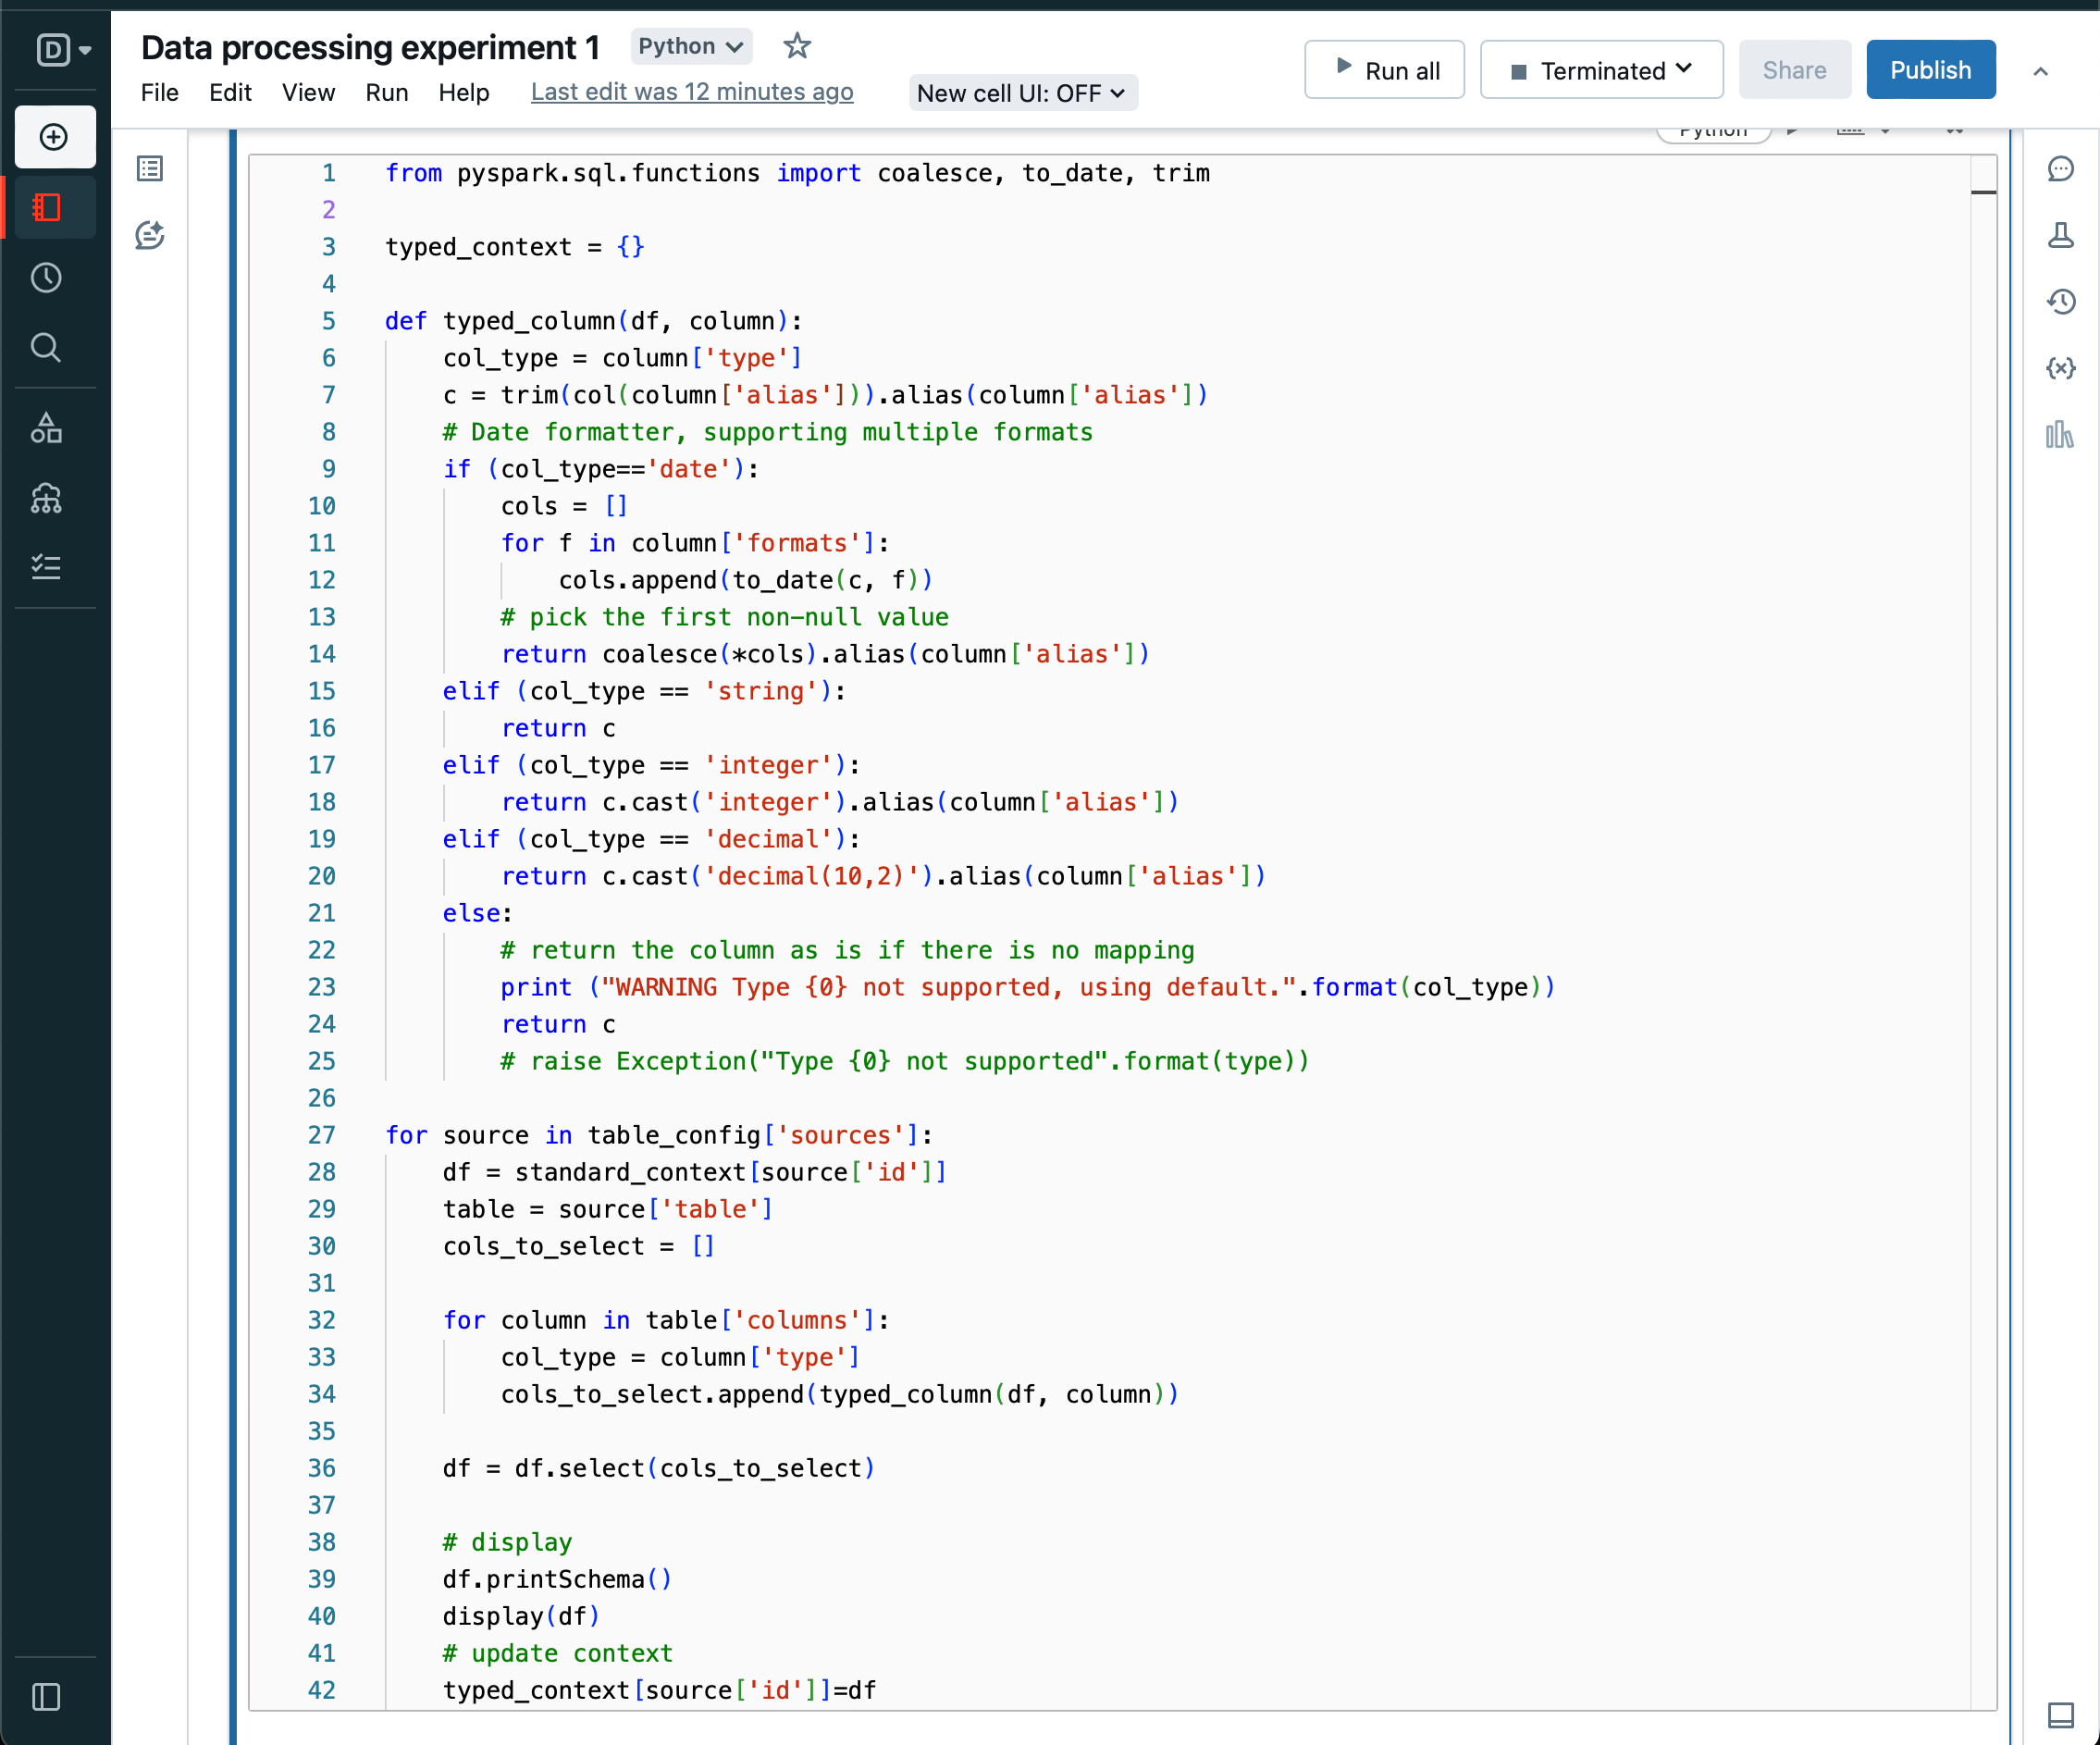Open the Search magnifier in sidebar

(46, 347)
